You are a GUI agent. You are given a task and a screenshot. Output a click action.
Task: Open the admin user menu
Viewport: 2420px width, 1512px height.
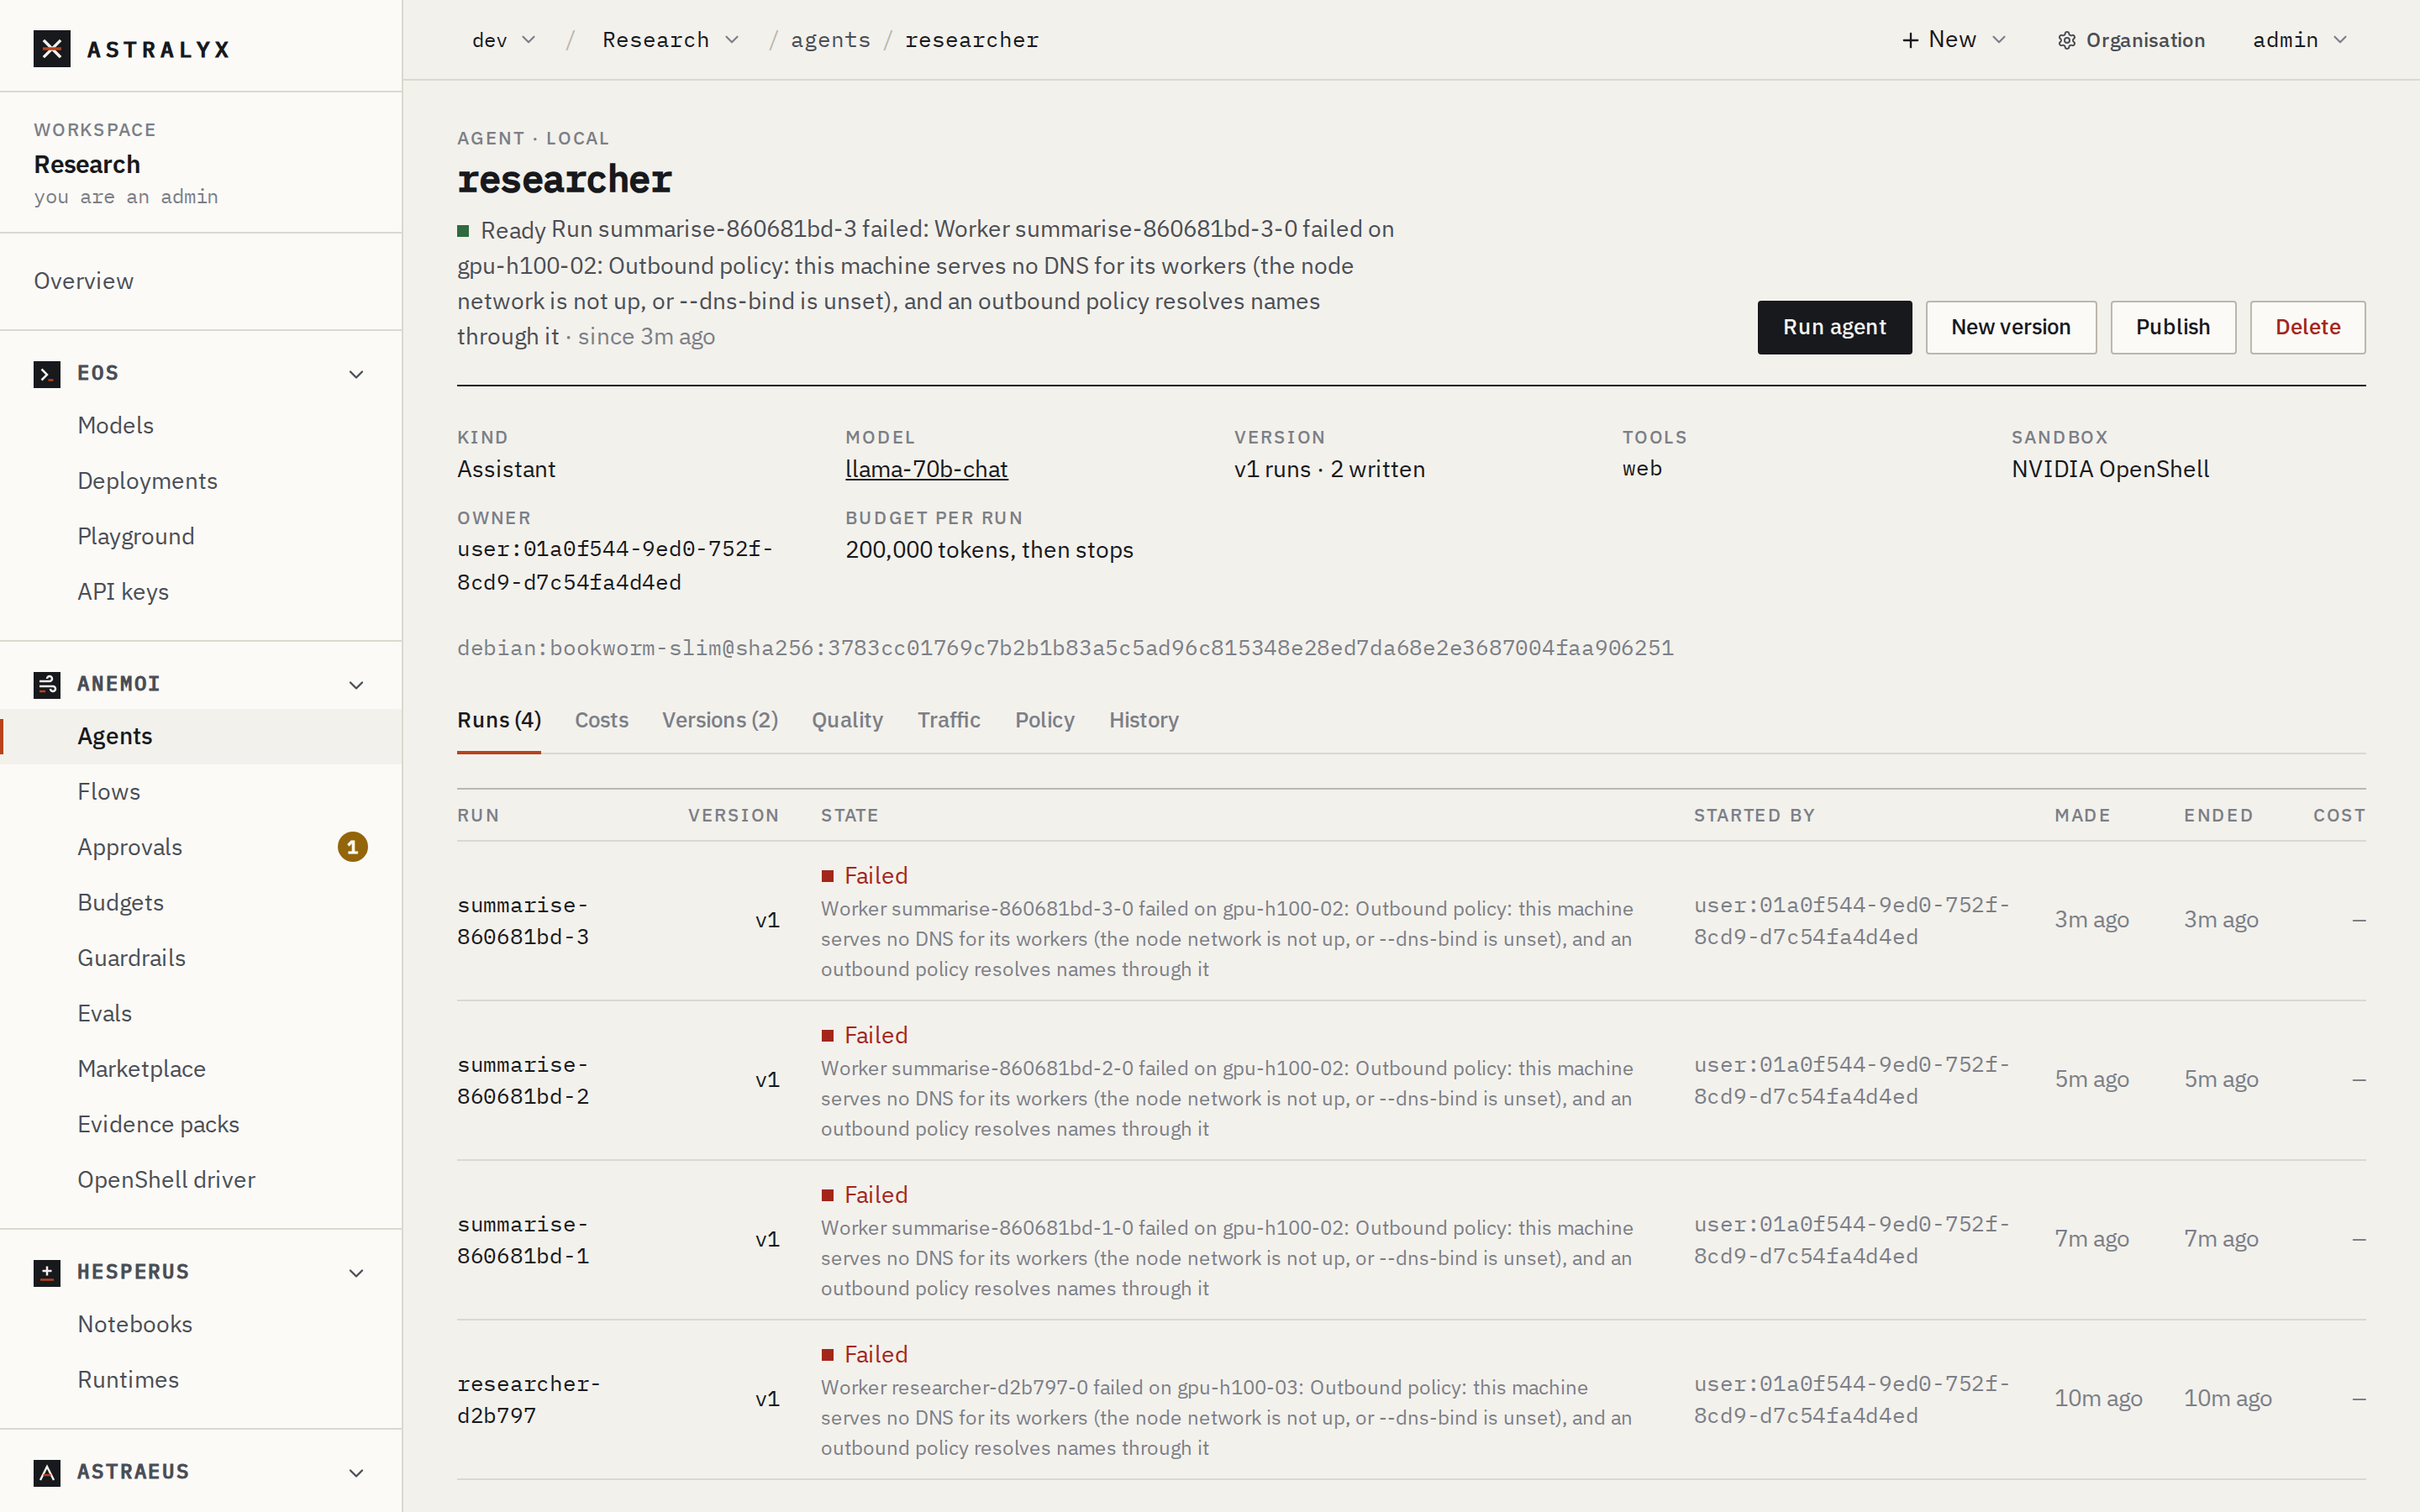[2299, 40]
